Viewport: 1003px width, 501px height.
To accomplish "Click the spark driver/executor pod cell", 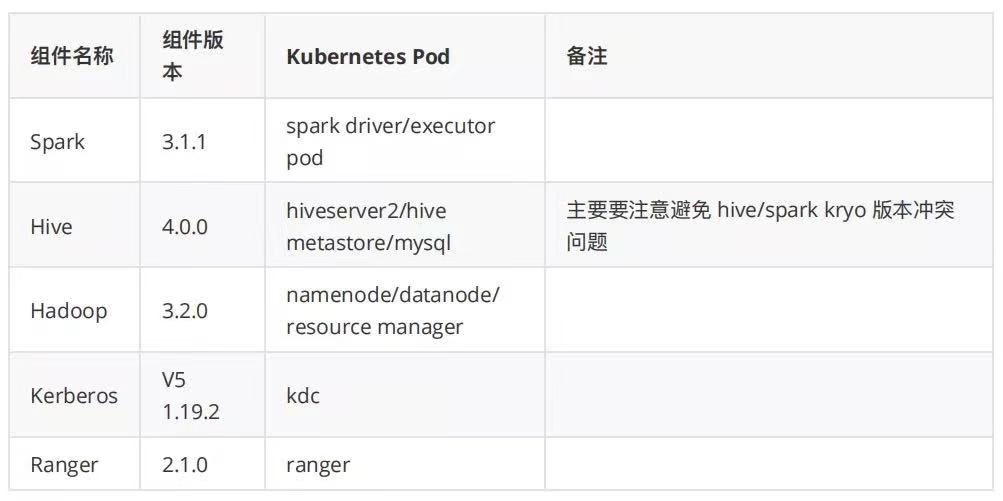I will pos(405,141).
